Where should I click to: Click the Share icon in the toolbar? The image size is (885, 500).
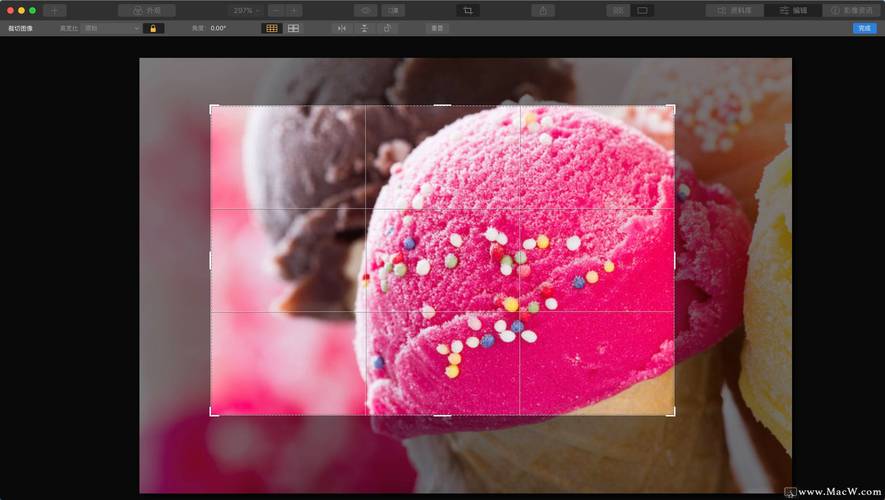point(543,10)
